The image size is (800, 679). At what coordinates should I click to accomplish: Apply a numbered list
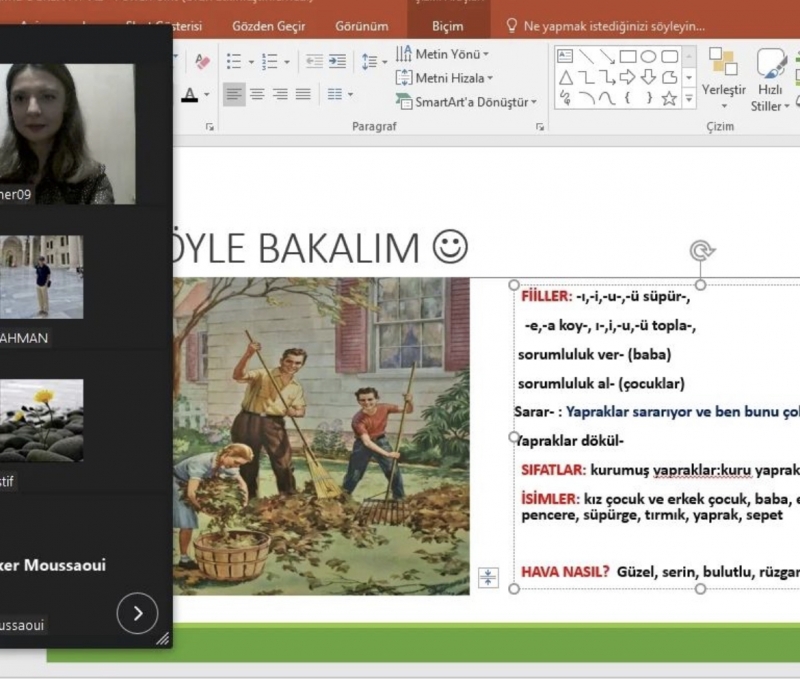pyautogui.click(x=269, y=62)
